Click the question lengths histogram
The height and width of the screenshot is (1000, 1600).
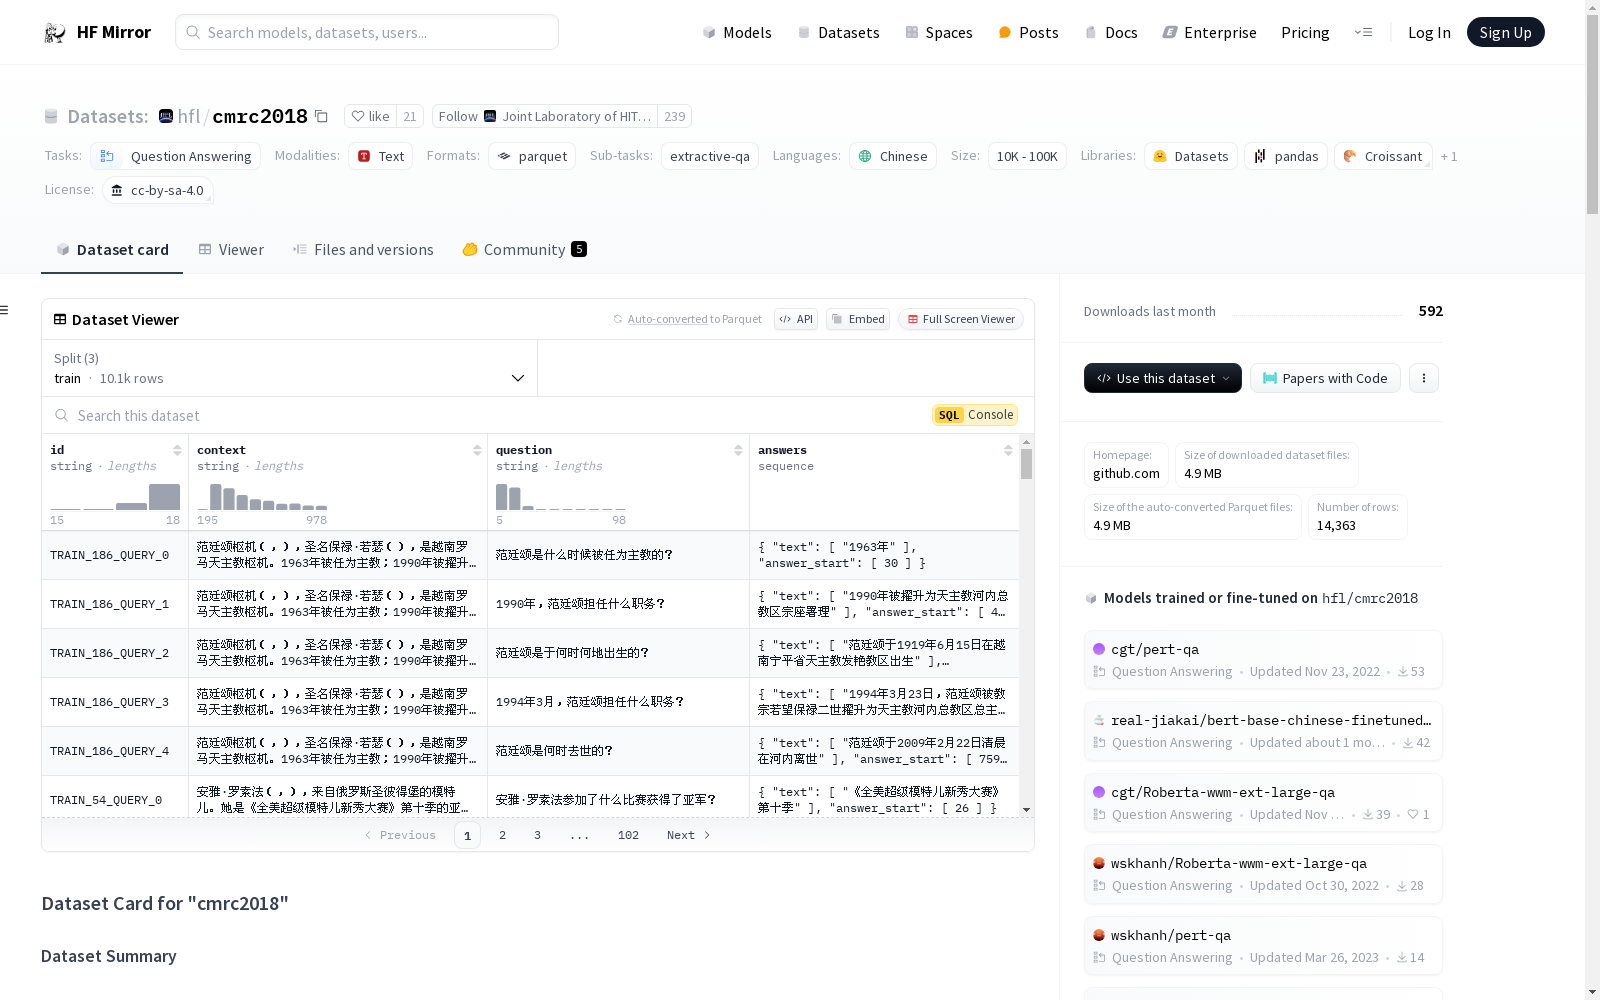pos(560,497)
